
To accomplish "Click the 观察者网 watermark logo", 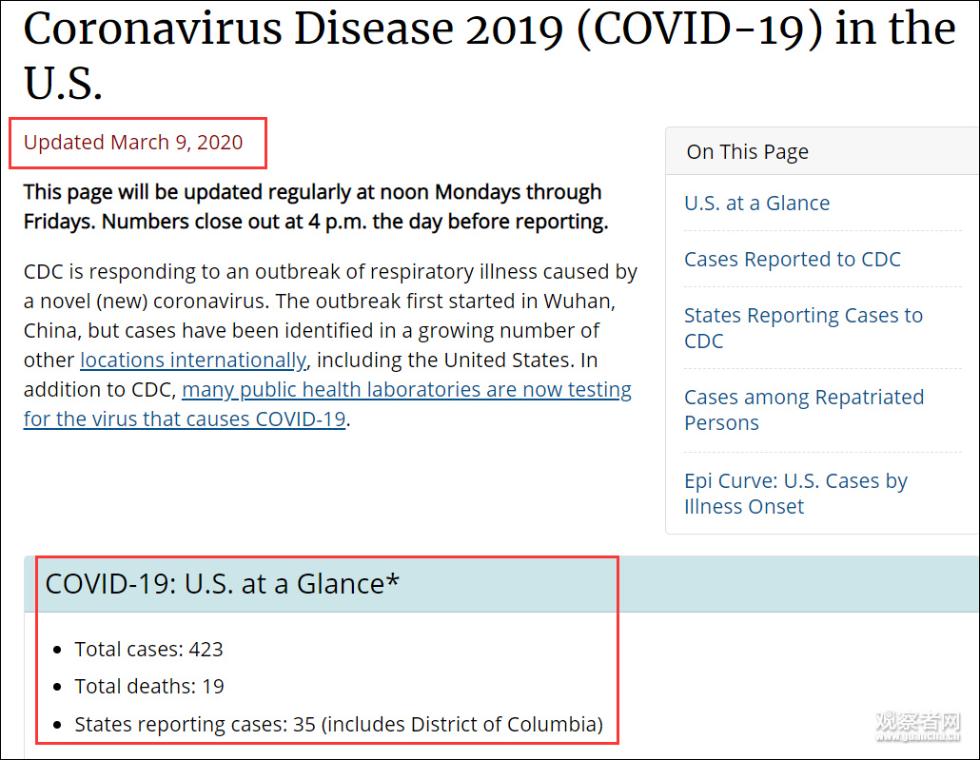I will click(x=917, y=726).
